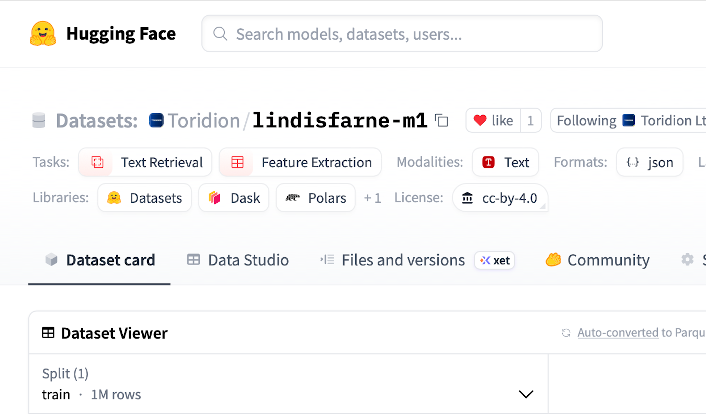Click the Libraries: label
Image resolution: width=706 pixels, height=414 pixels.
(x=60, y=197)
